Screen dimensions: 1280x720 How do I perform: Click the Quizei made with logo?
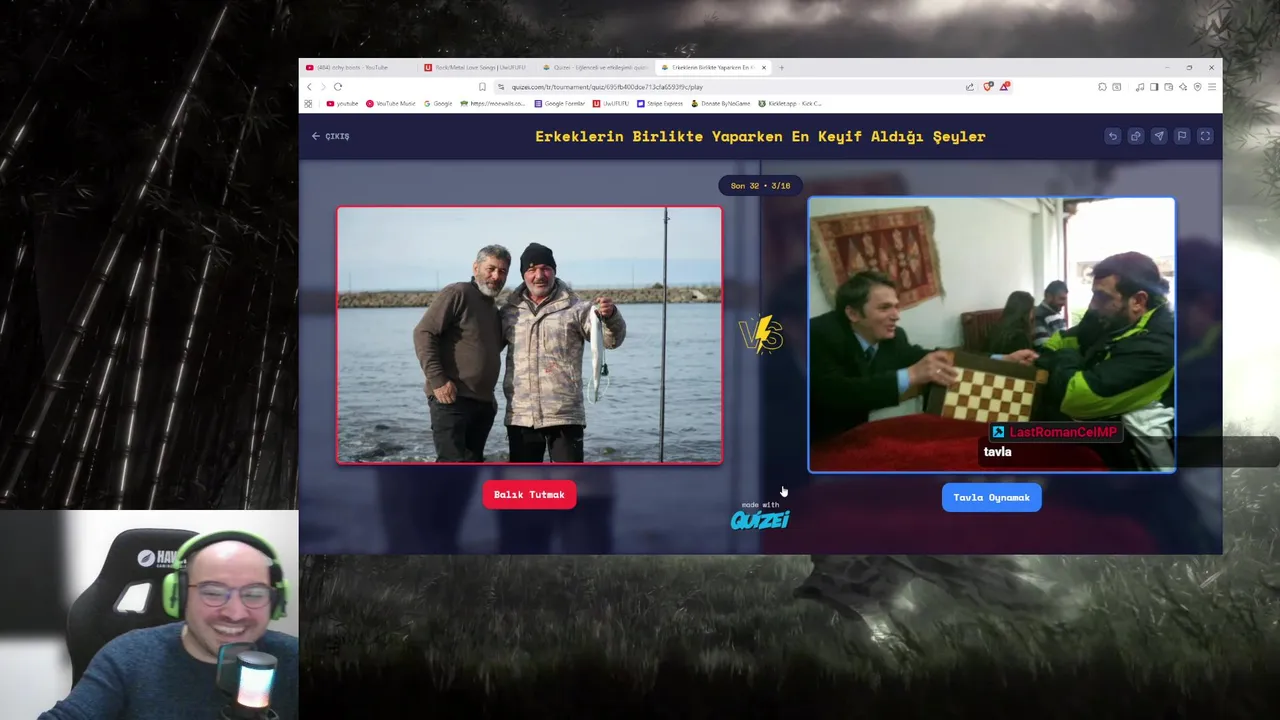(760, 516)
